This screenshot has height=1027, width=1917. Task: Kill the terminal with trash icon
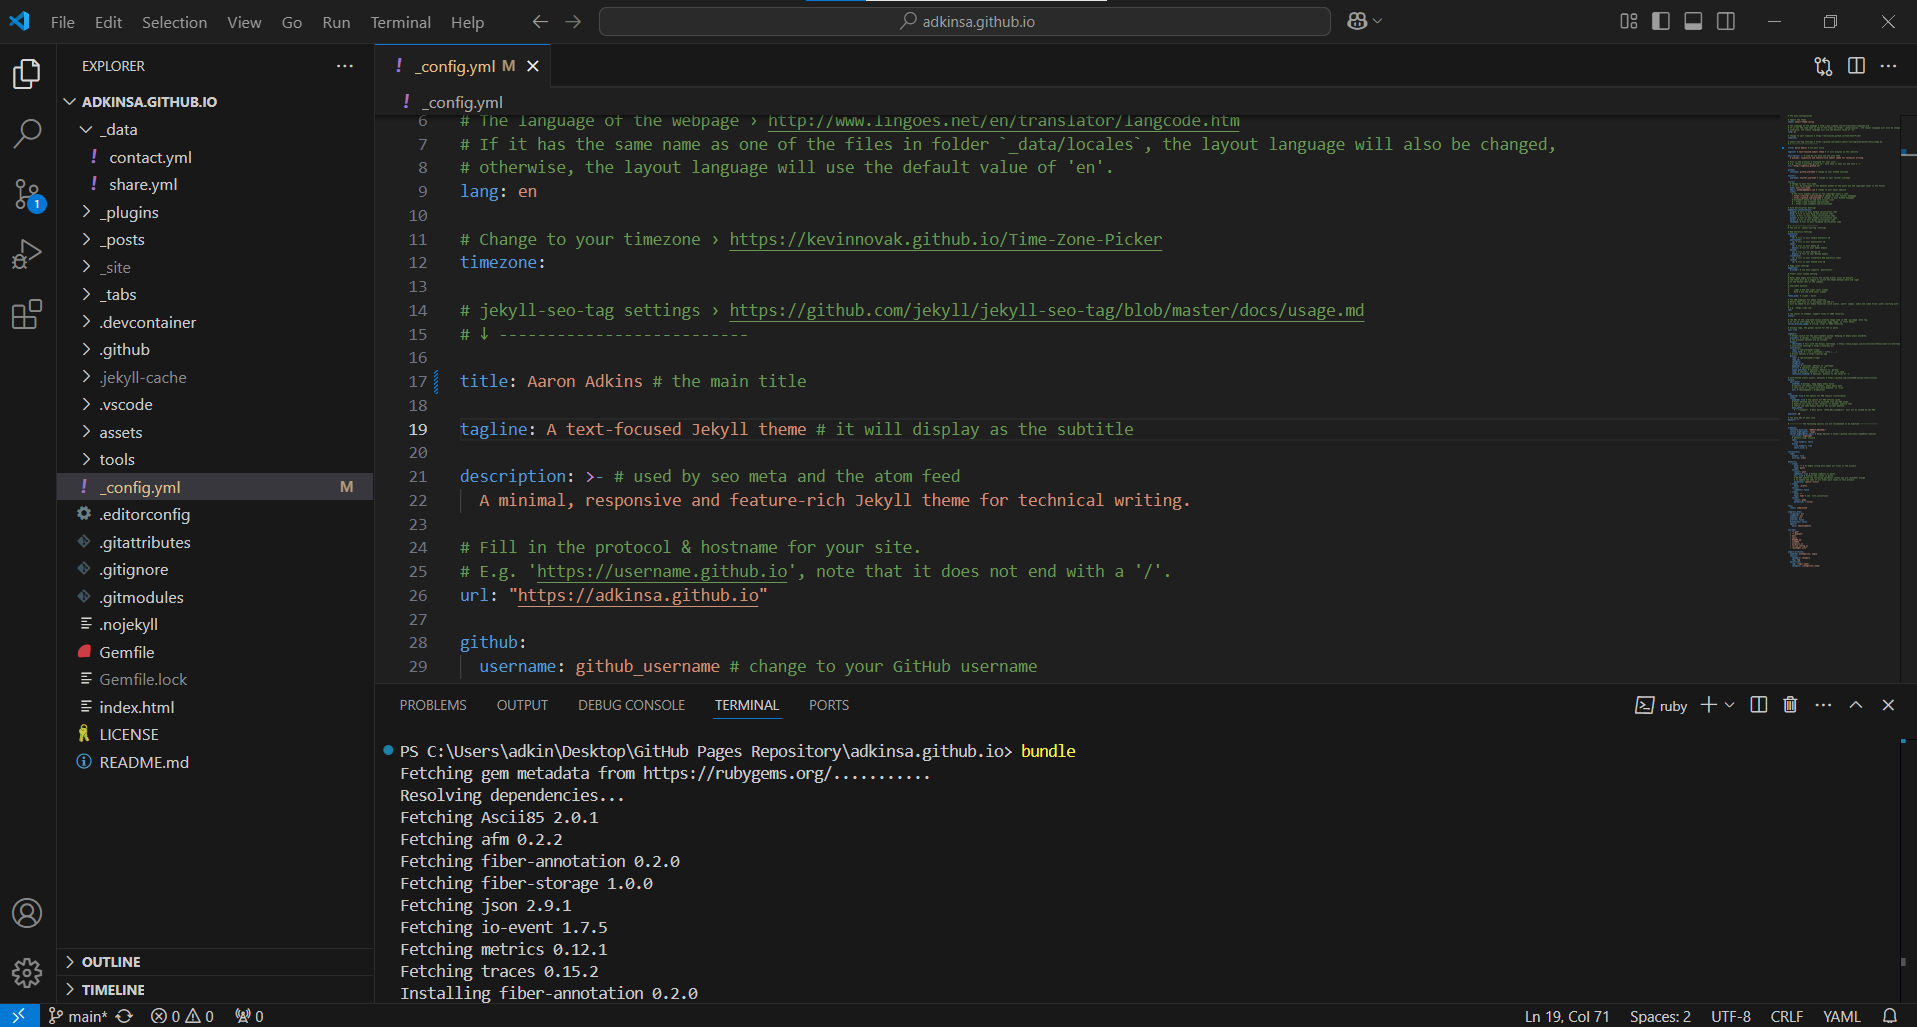pyautogui.click(x=1790, y=705)
